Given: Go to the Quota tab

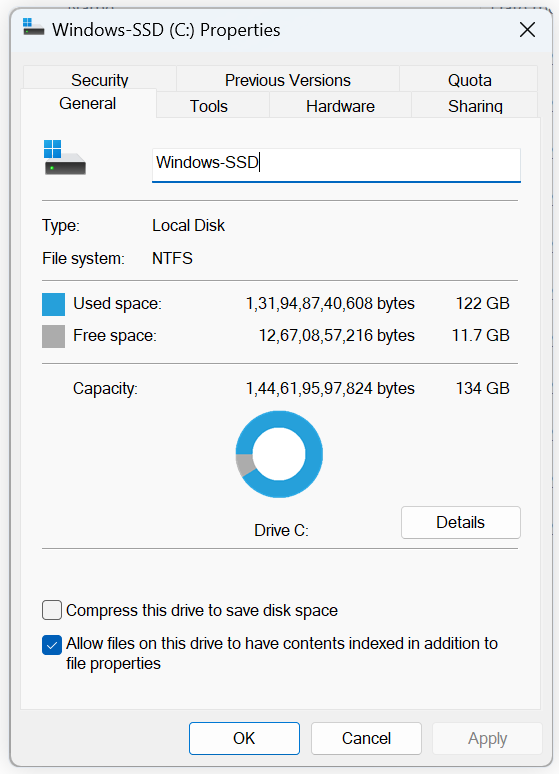Looking at the screenshot, I should coord(469,79).
